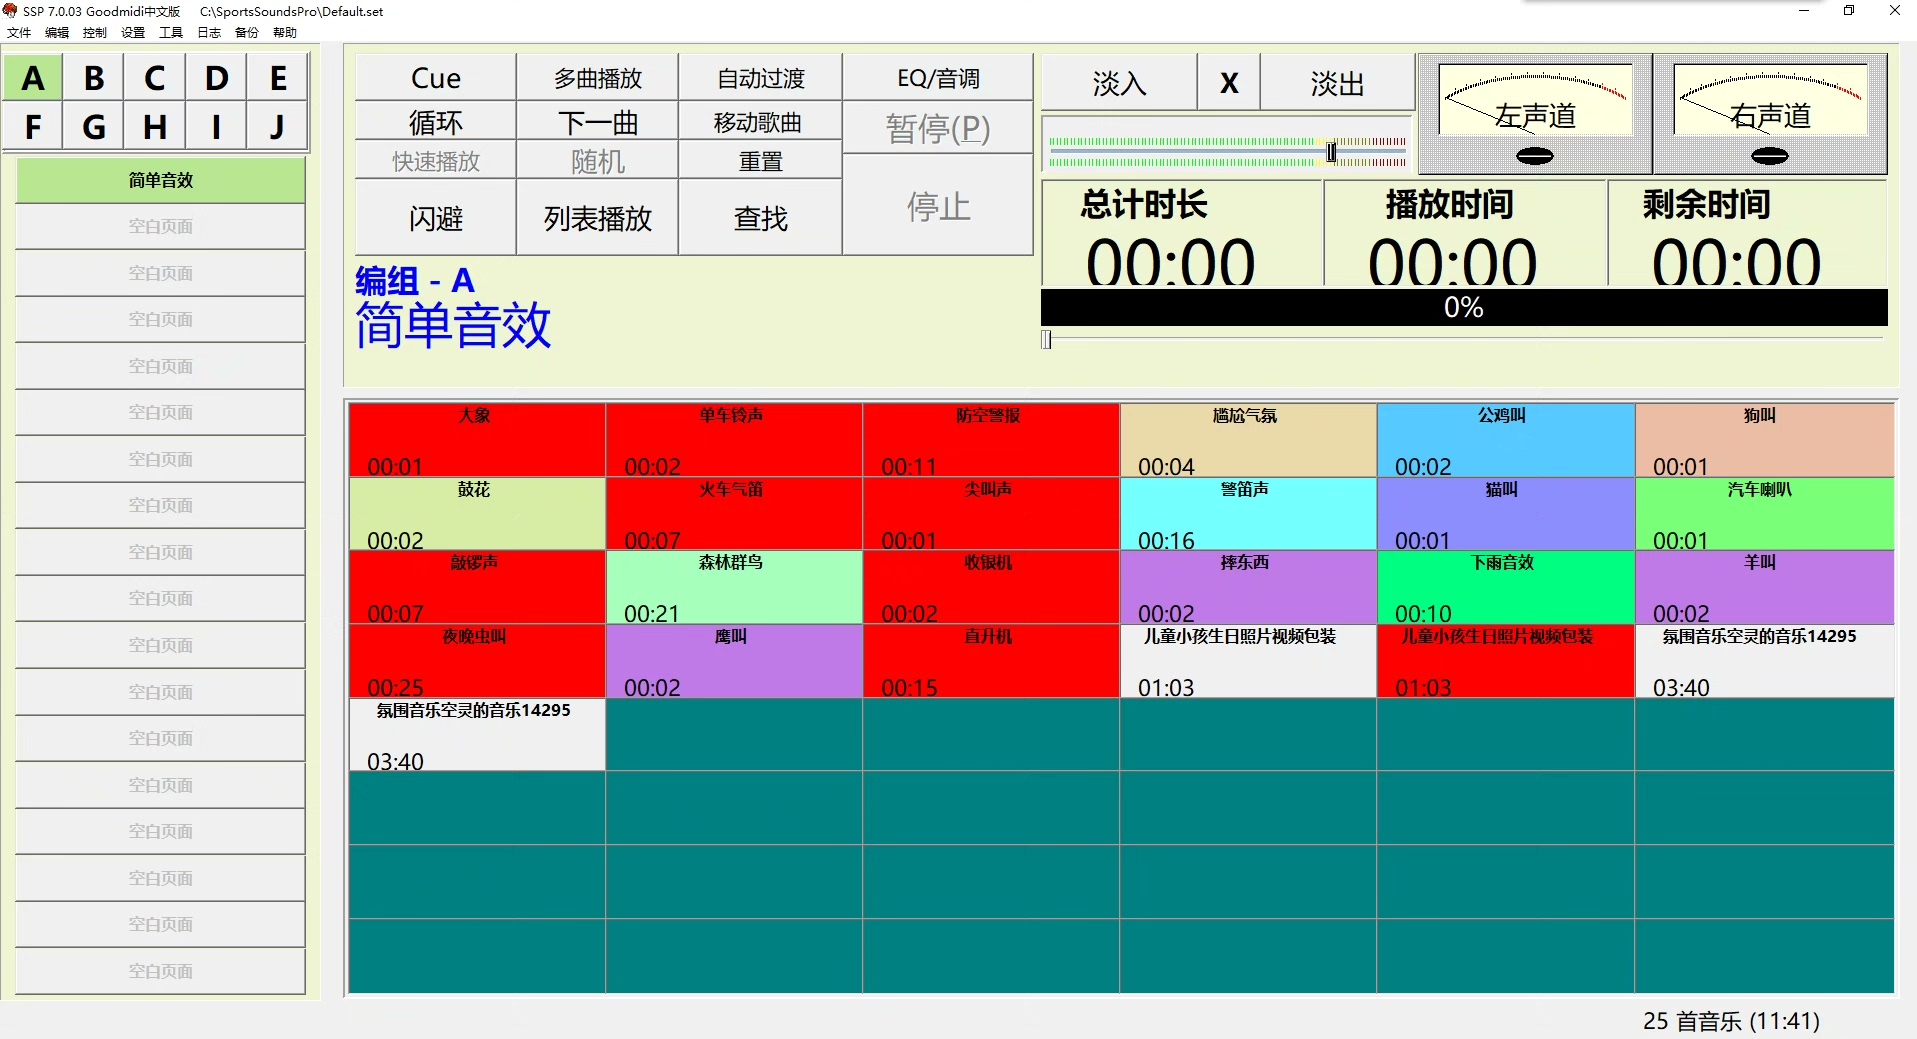
Task: Play the 火车气笛 sound cell
Action: tap(734, 514)
